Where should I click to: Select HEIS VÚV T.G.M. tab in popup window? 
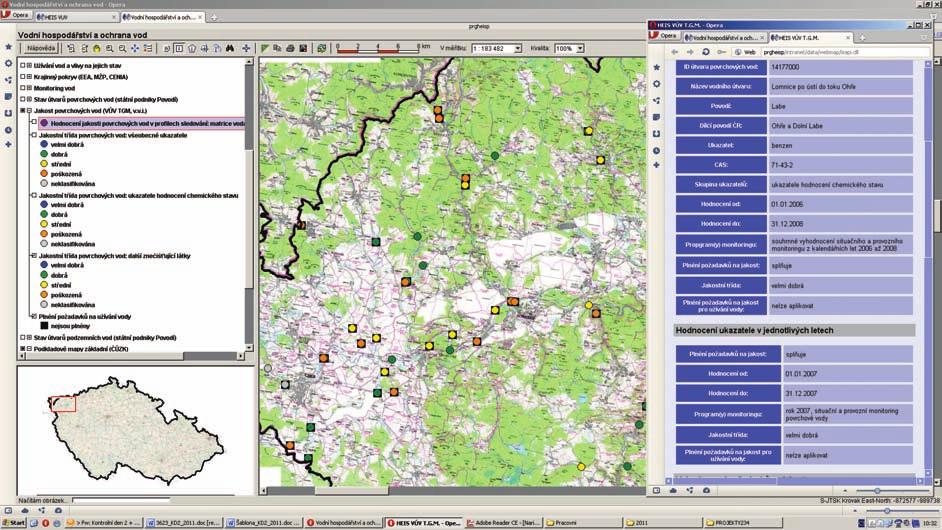pyautogui.click(x=810, y=37)
